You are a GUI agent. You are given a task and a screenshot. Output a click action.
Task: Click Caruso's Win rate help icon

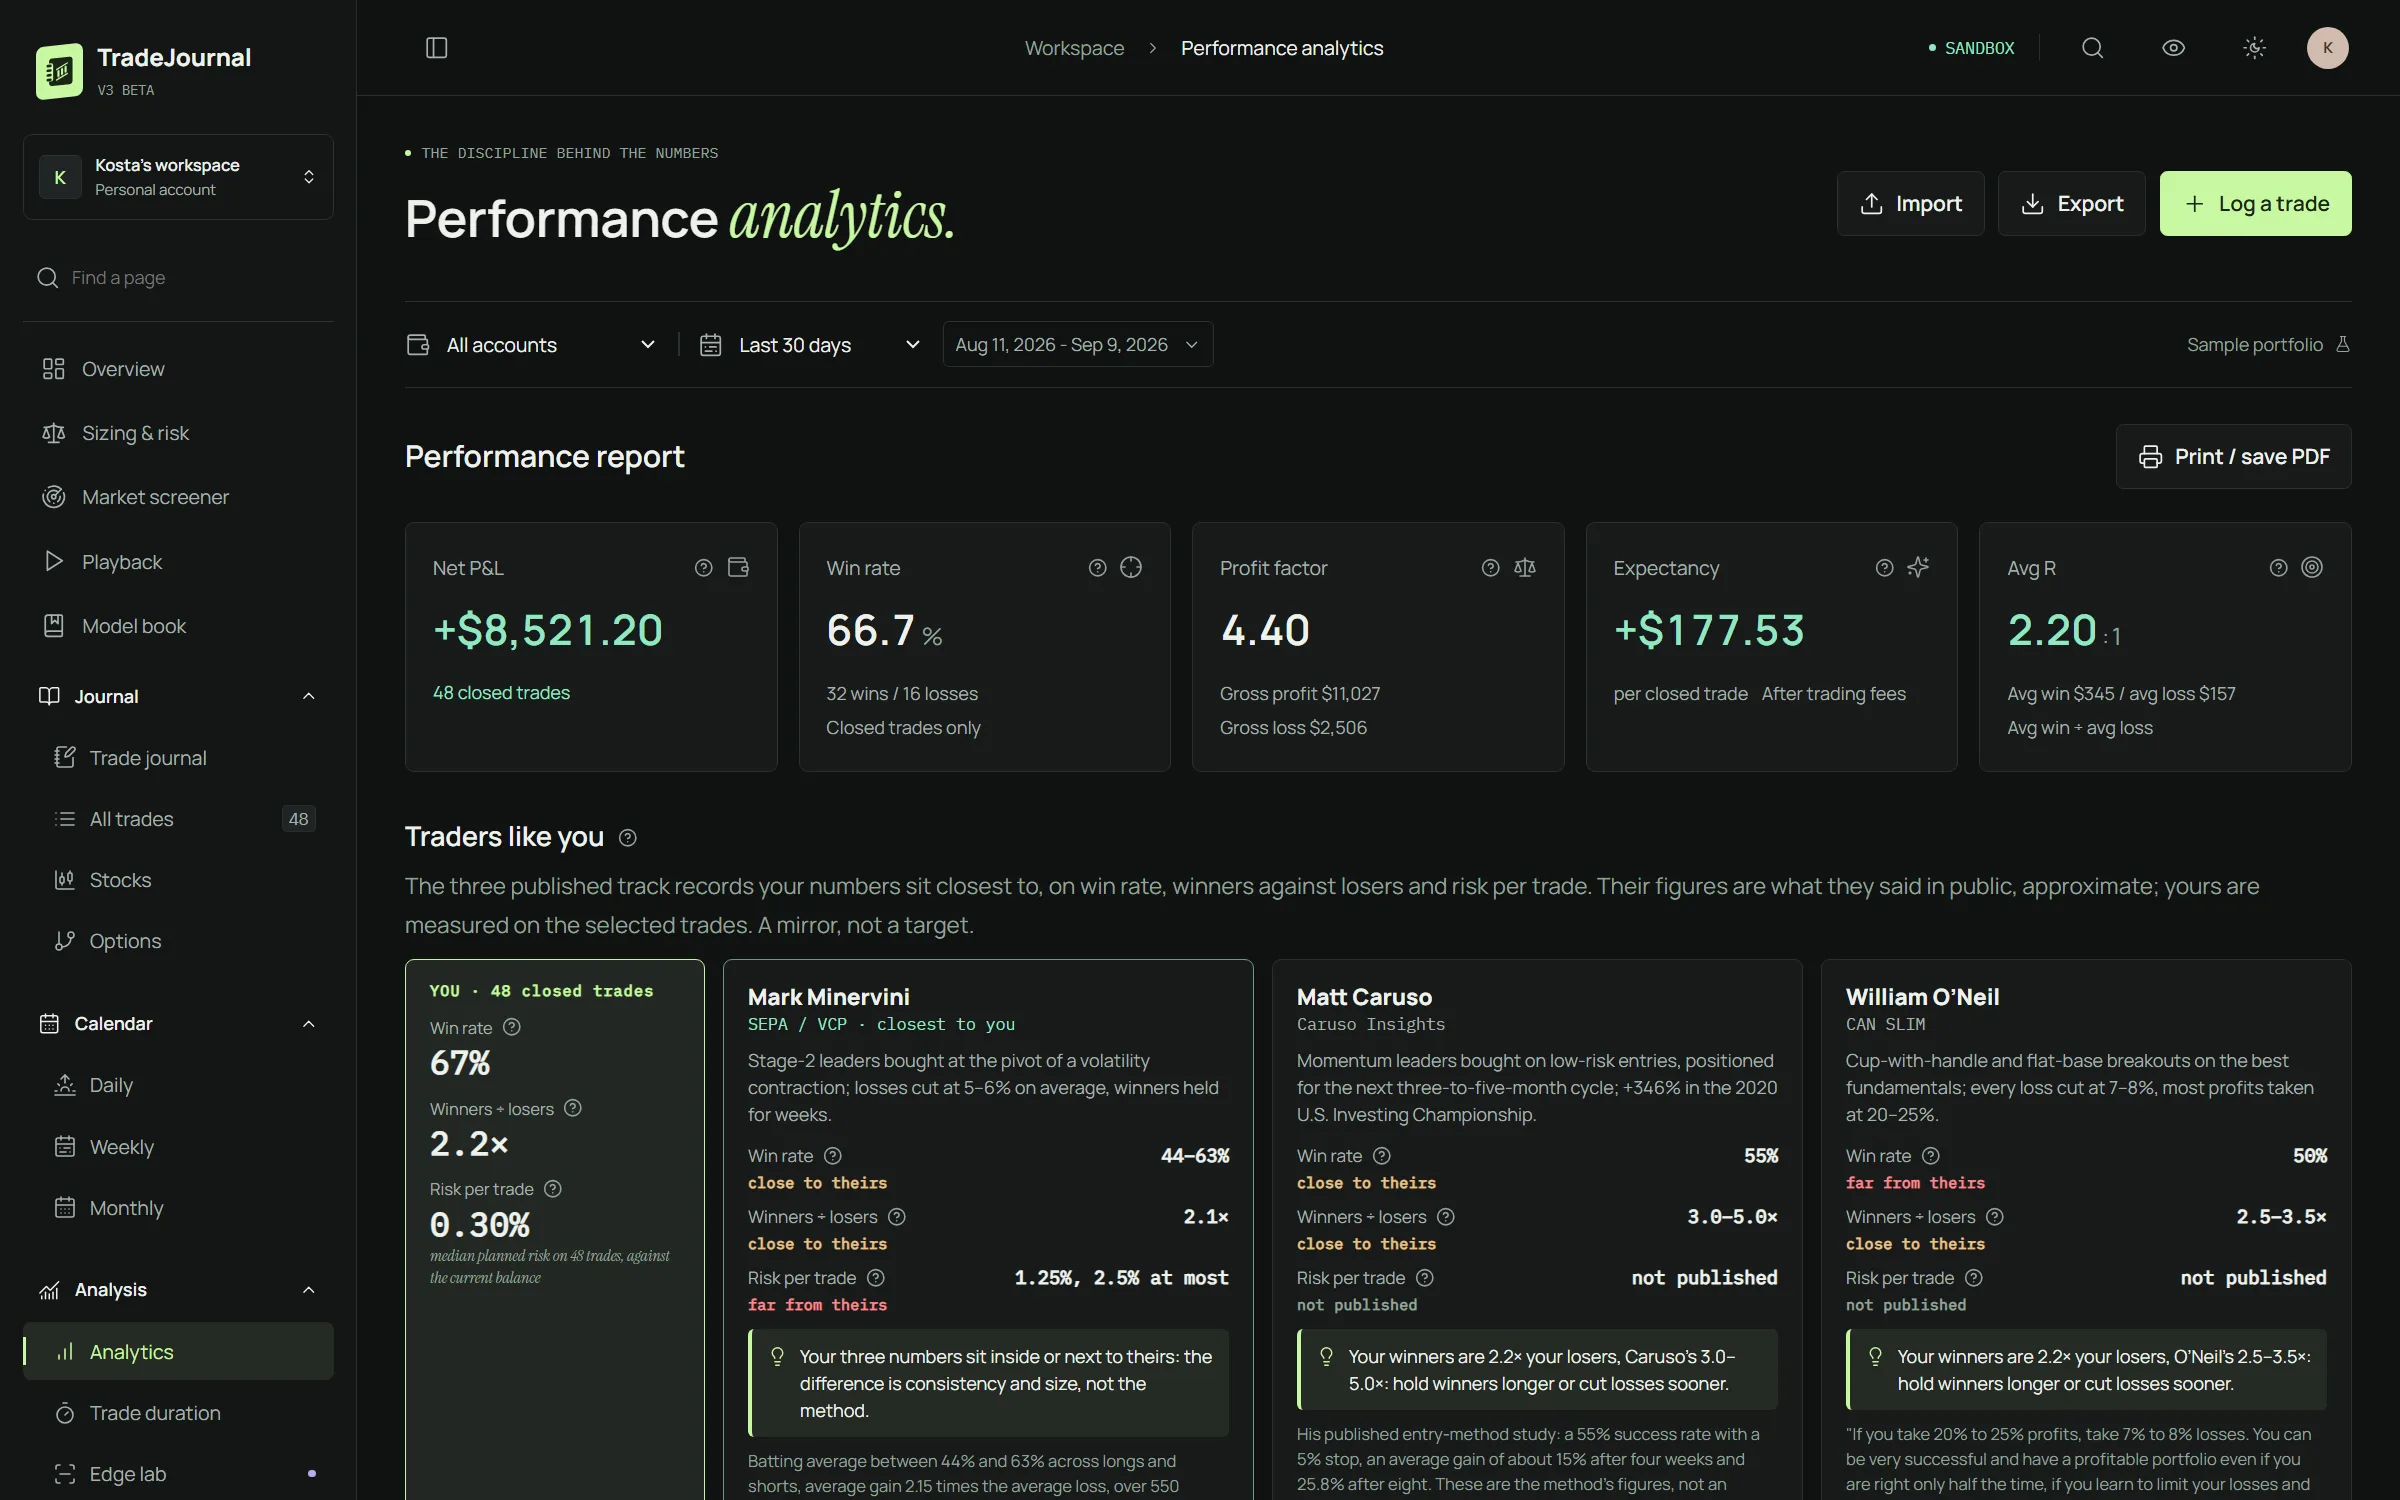click(1382, 1156)
